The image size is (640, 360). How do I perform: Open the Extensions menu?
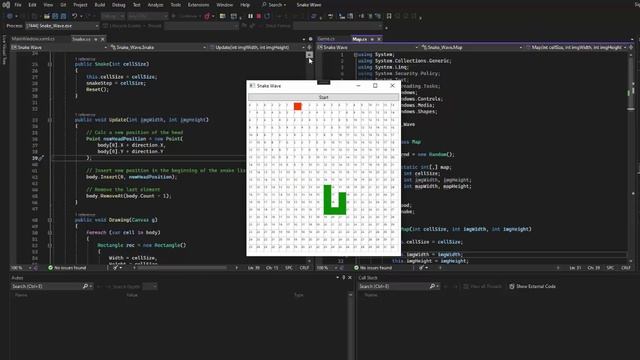[x=198, y=5]
